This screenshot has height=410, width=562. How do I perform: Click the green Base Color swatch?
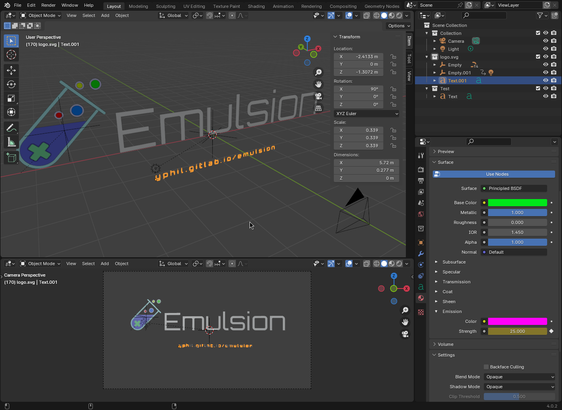[517, 202]
